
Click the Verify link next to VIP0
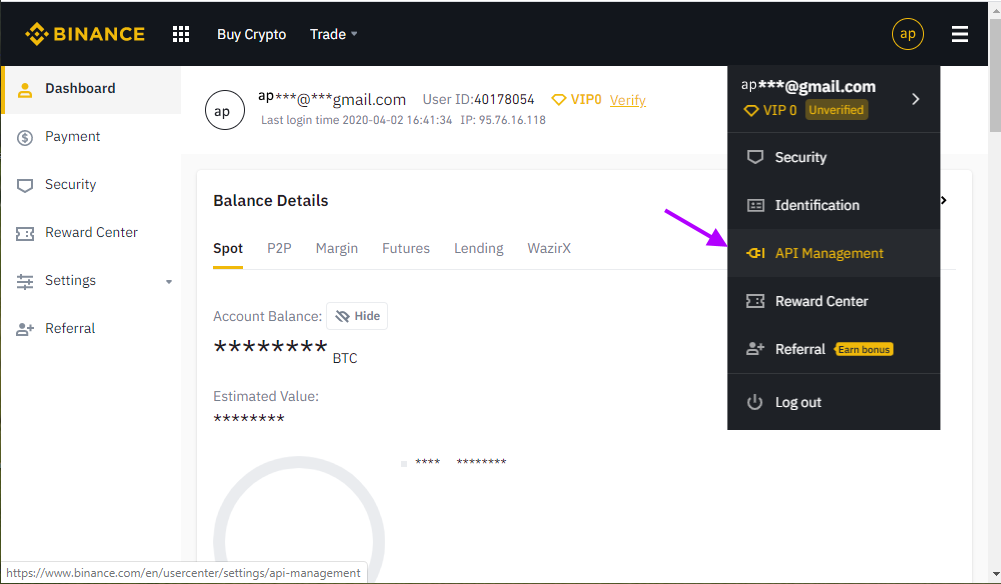628,100
